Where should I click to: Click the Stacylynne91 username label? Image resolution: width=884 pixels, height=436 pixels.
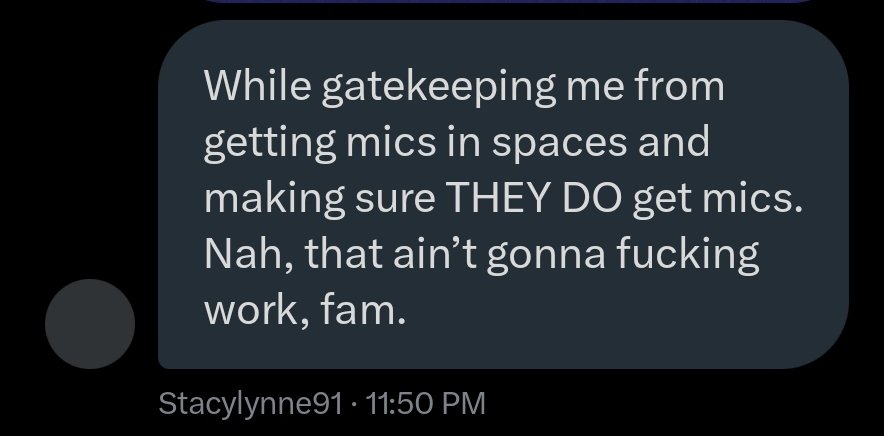tap(251, 403)
